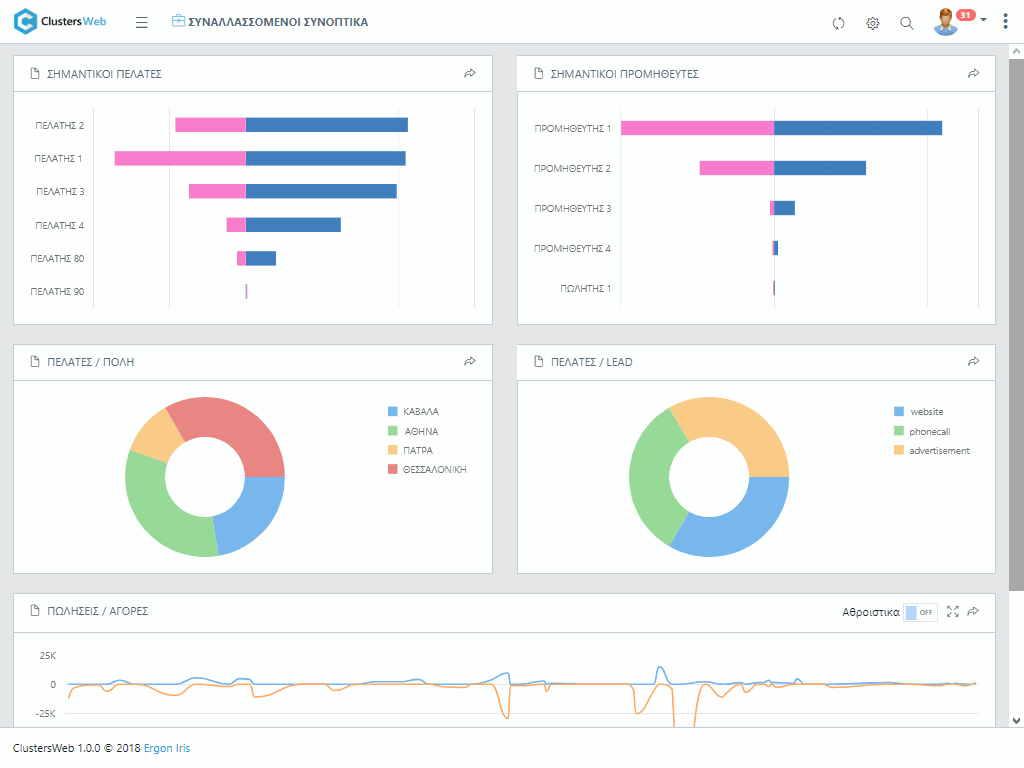Share the ΣΗΜΑΝΤΙΚΟΙ ΠΕΛΑΤΕΣ panel
Image resolution: width=1024 pixels, height=768 pixels.
click(x=470, y=74)
